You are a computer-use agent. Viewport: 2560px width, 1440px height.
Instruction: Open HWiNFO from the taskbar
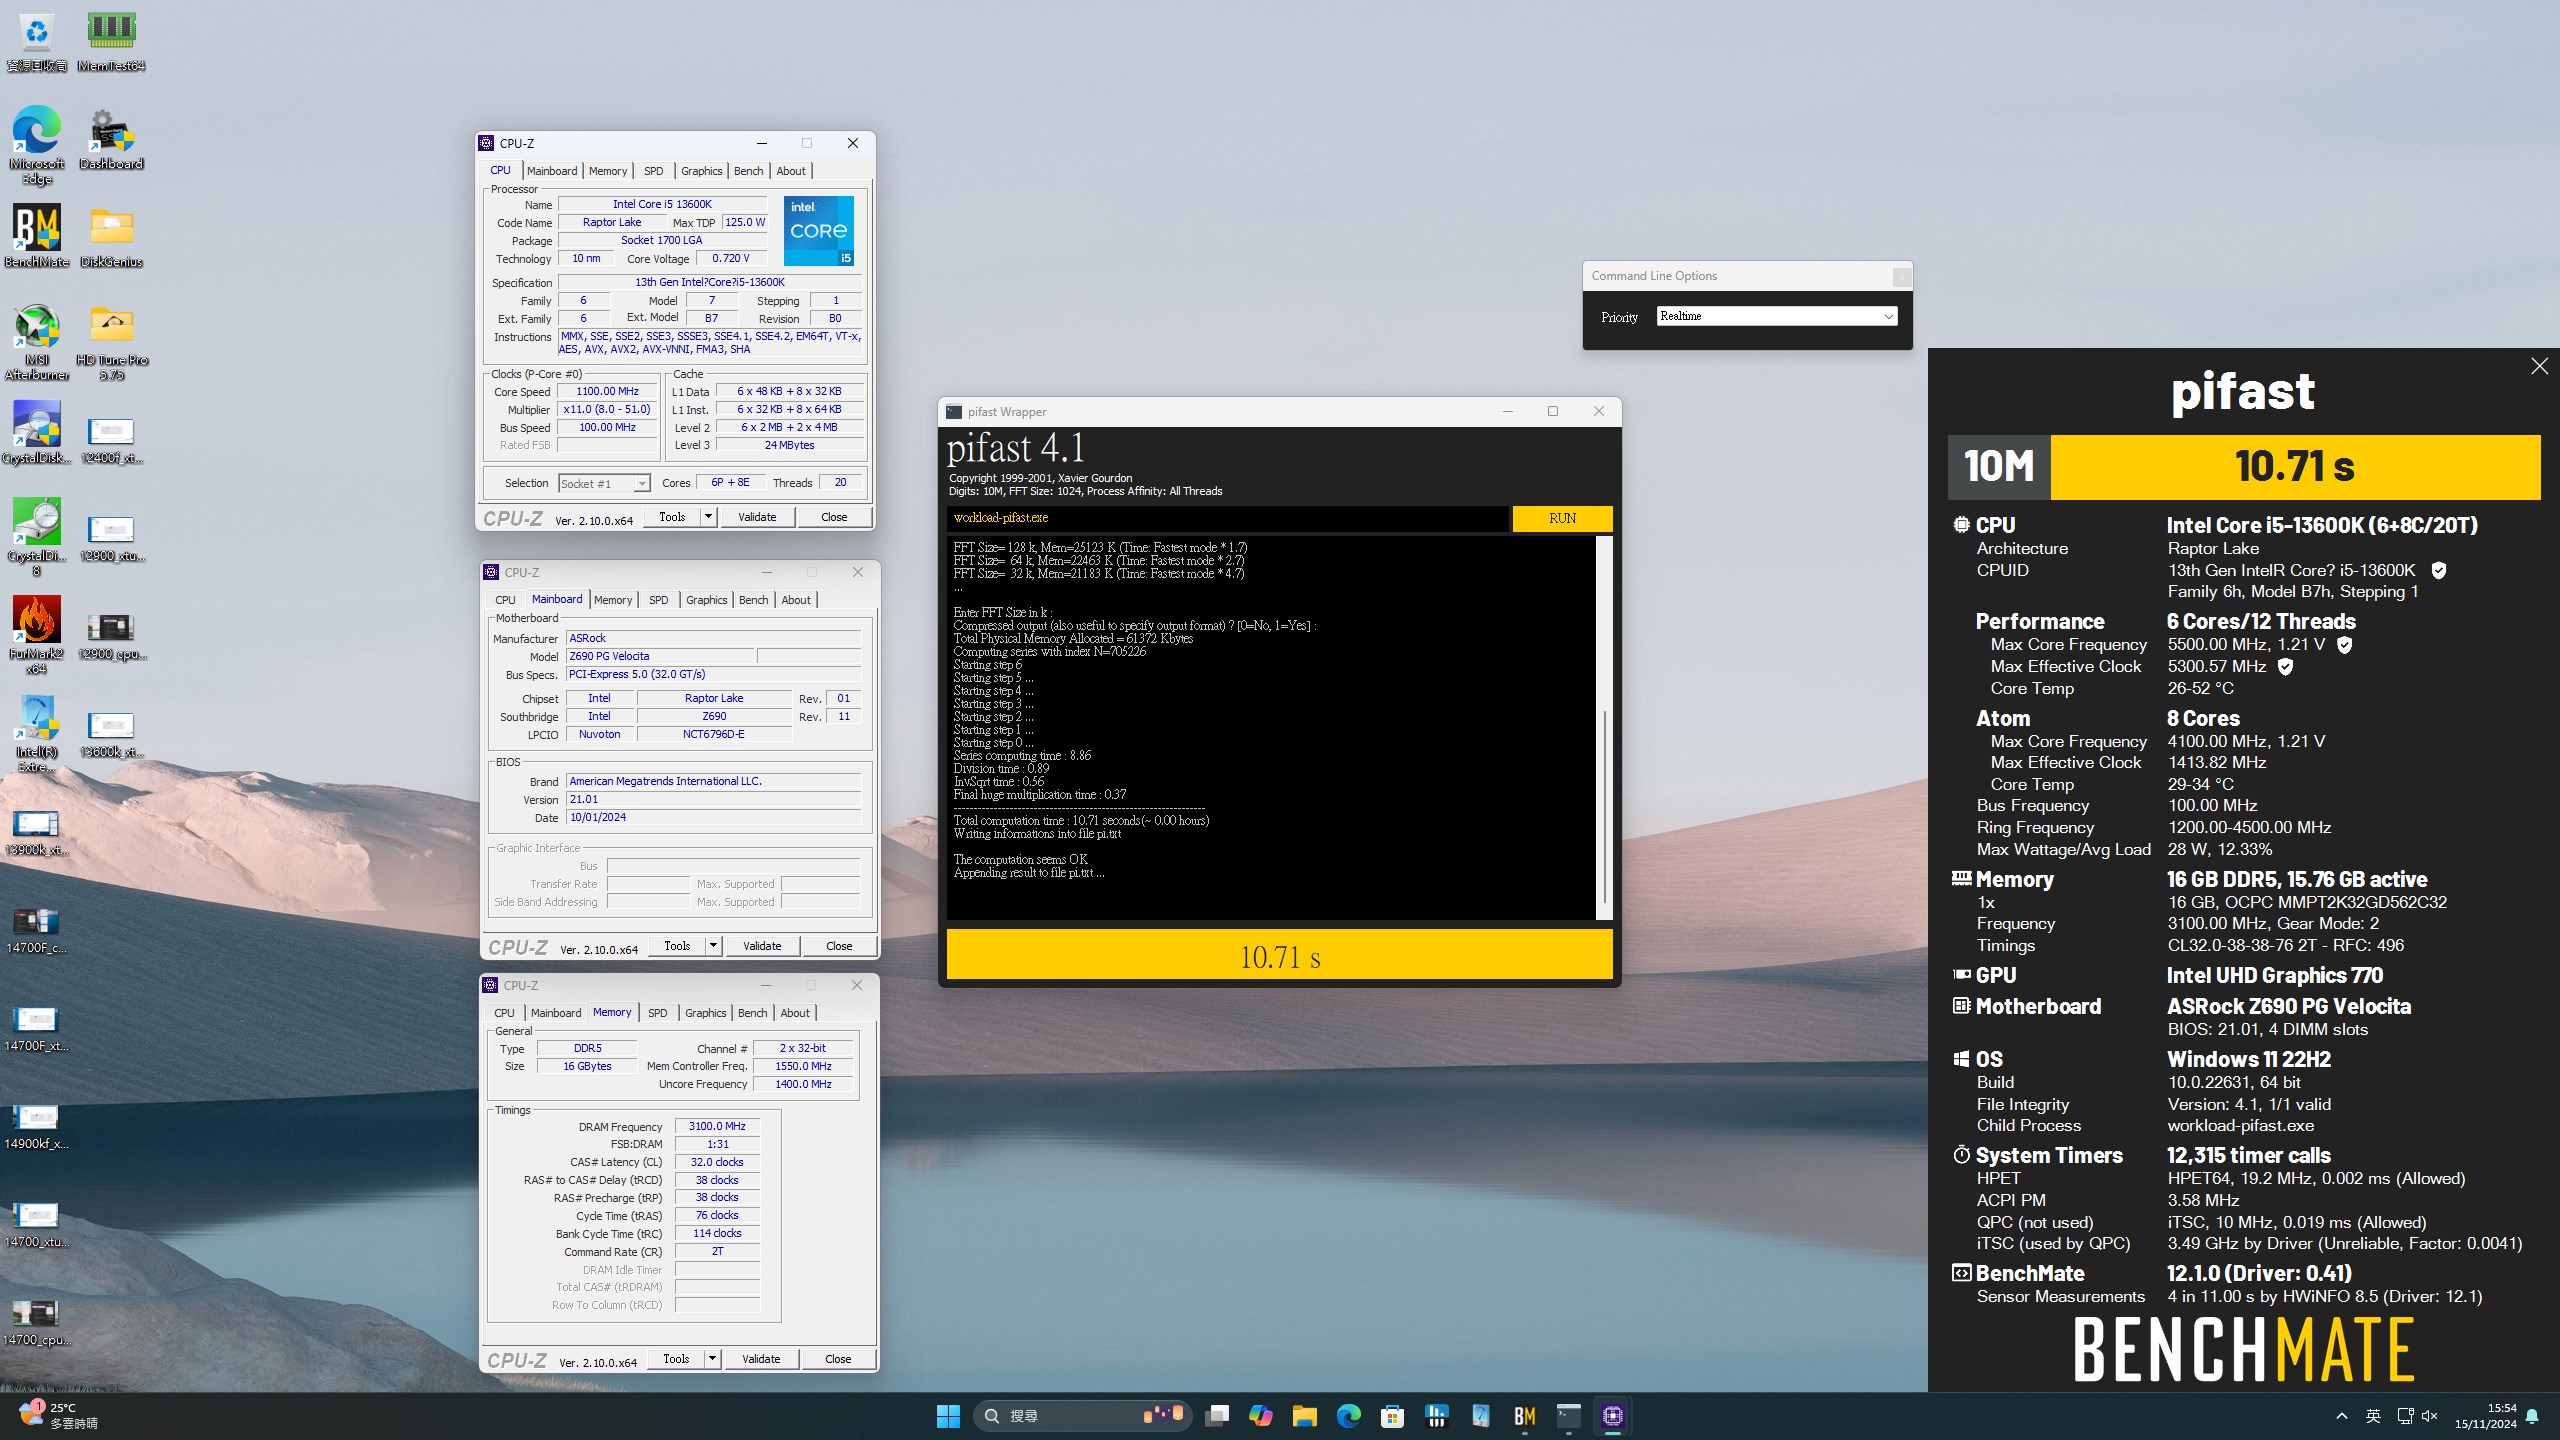tap(1436, 1416)
